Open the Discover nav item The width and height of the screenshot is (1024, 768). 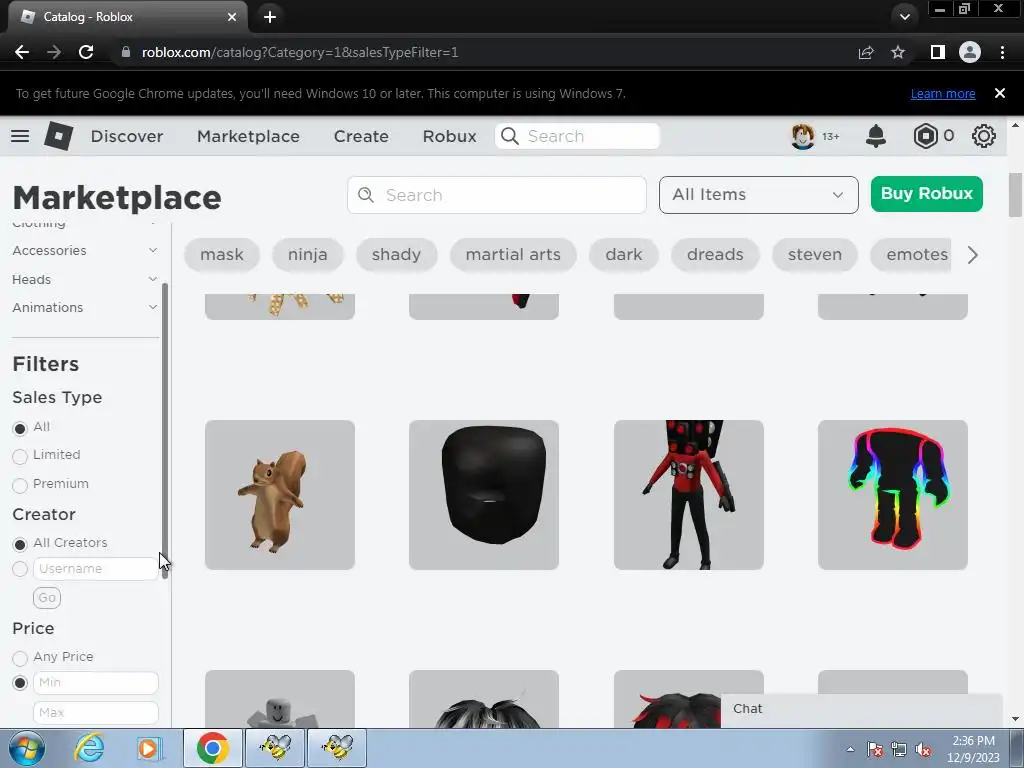click(127, 136)
